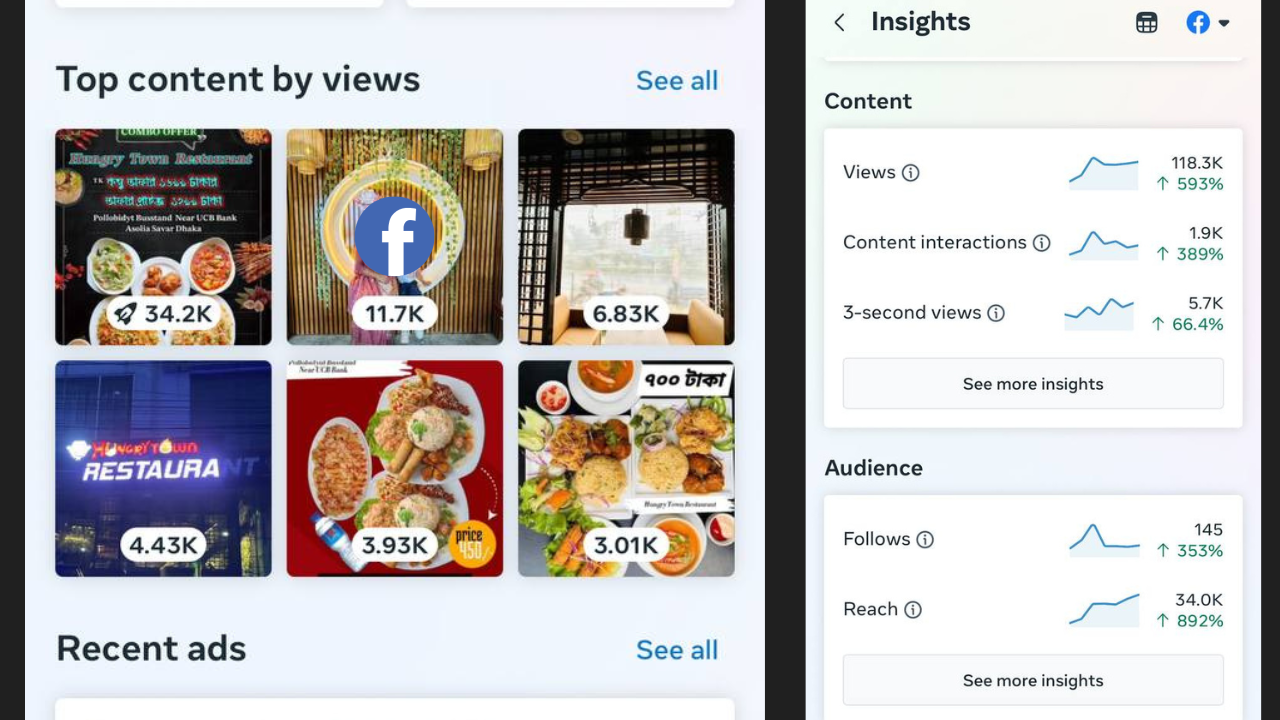Image resolution: width=1280 pixels, height=720 pixels.
Task: Click See more insights under Audience
Action: point(1033,680)
